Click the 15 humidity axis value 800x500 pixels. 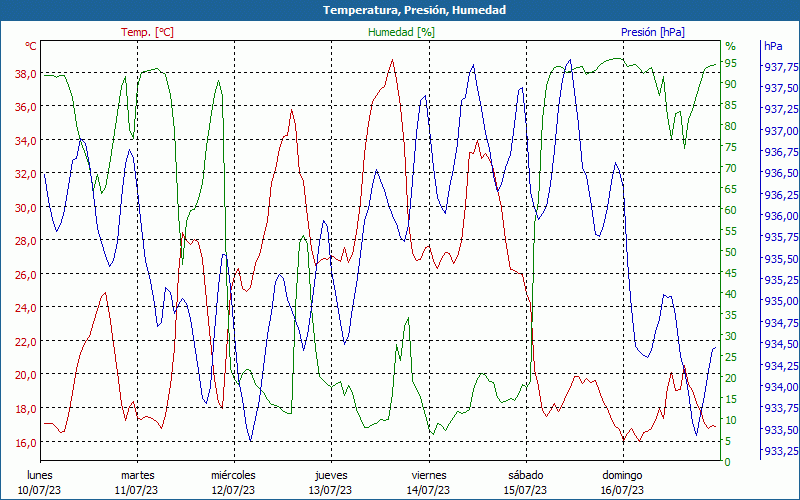731,398
